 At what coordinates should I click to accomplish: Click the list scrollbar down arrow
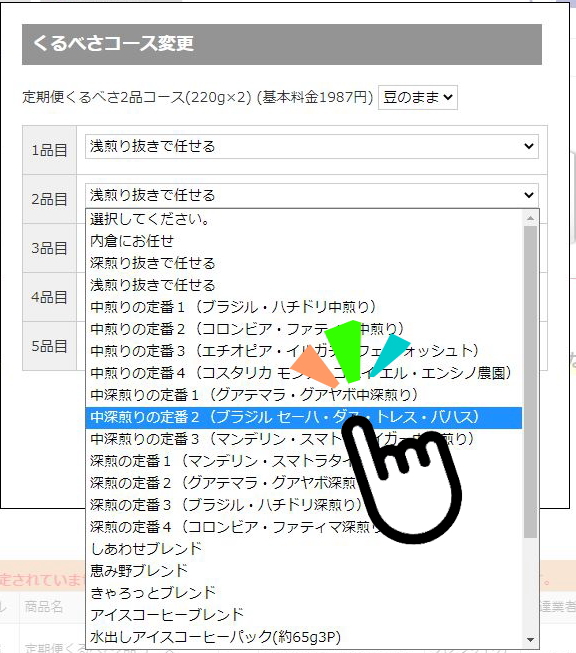530,639
